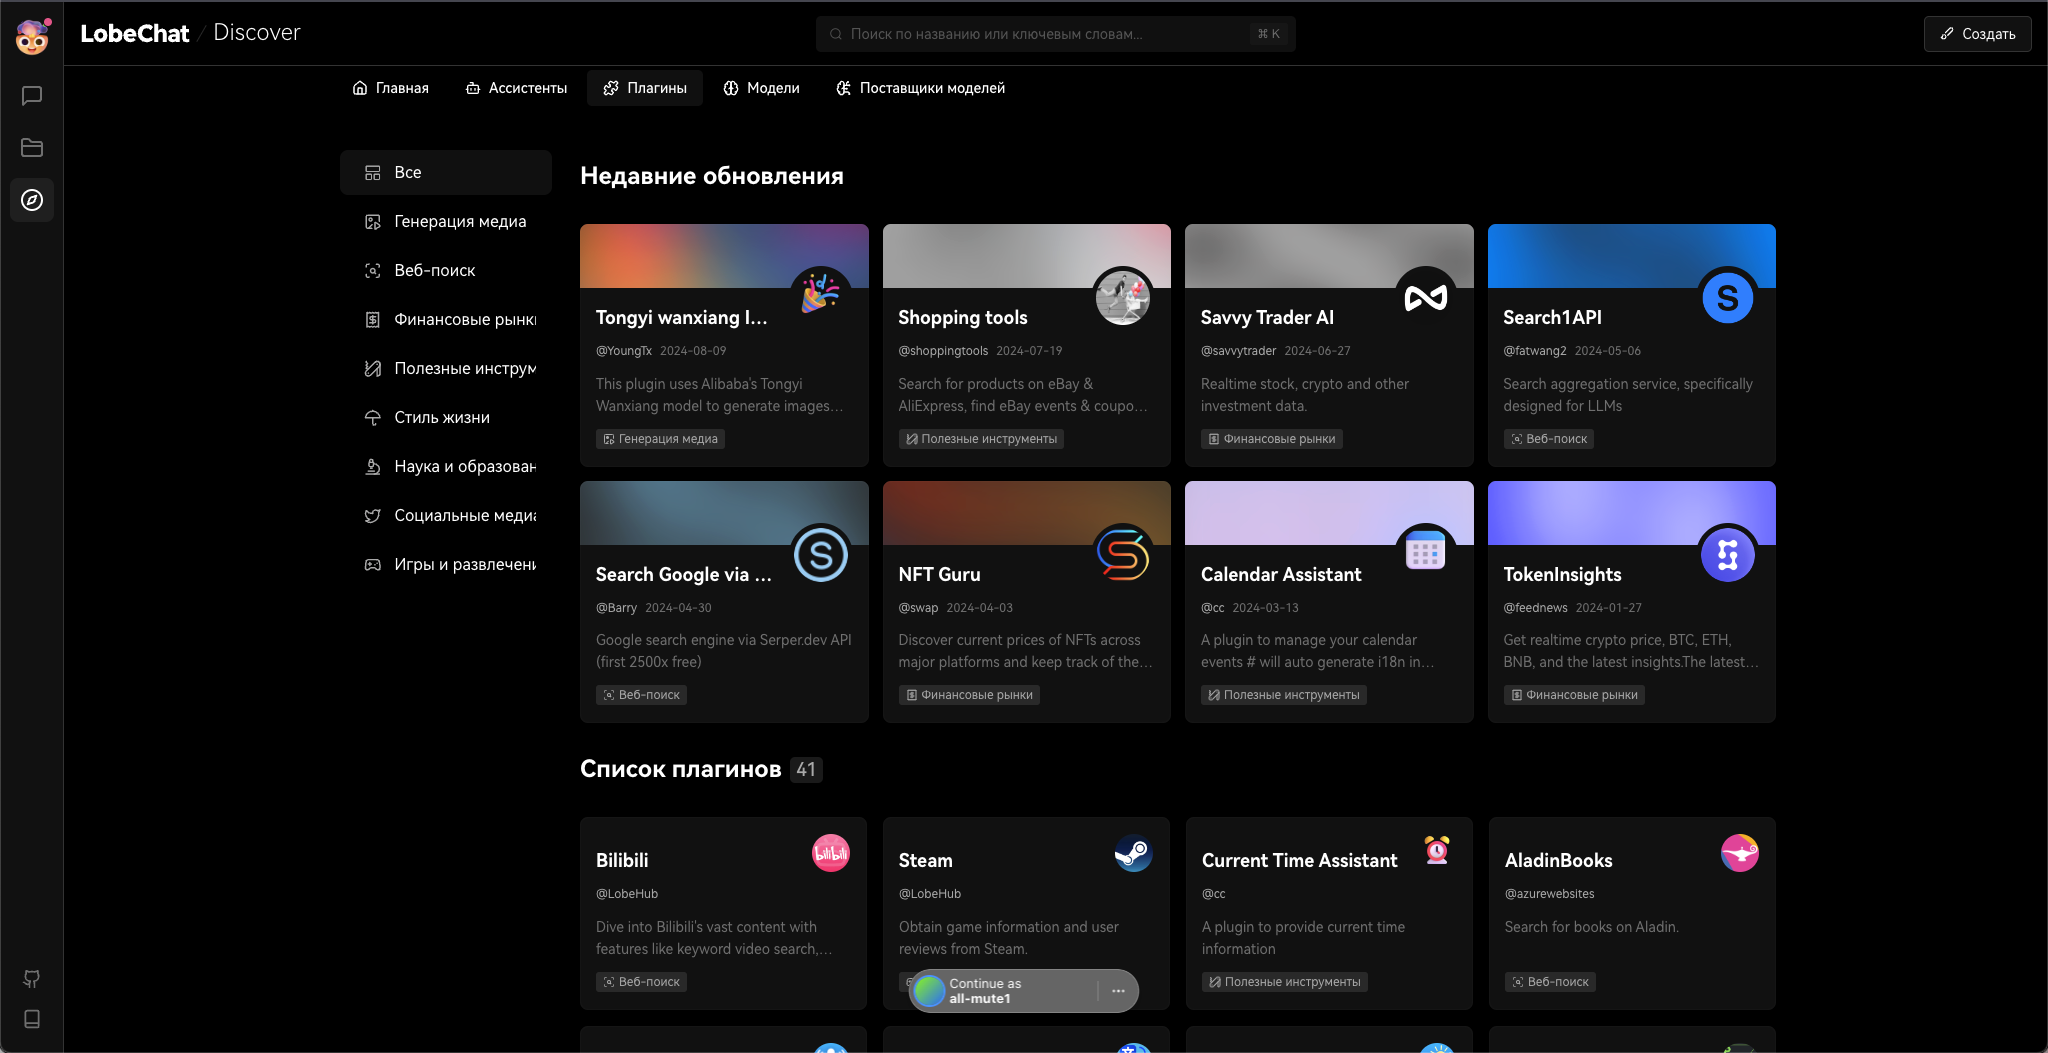Filter by Генерация медиа category
Image resolution: width=2048 pixels, height=1053 pixels.
446,221
